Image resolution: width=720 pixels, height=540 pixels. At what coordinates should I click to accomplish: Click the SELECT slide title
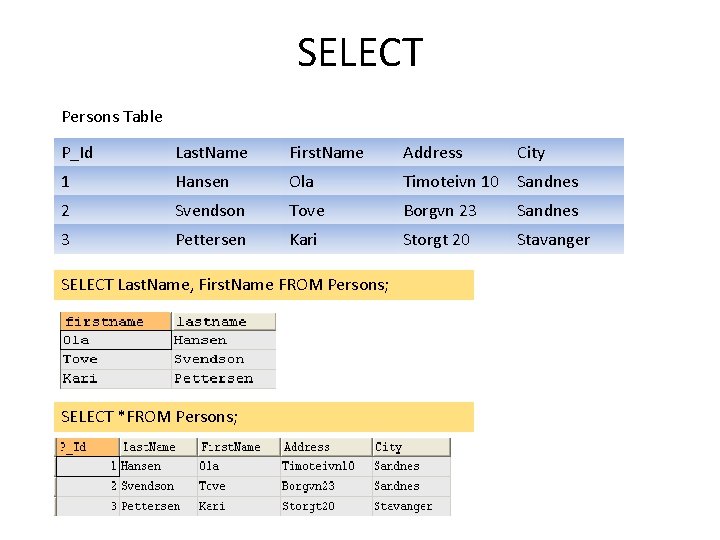360,52
